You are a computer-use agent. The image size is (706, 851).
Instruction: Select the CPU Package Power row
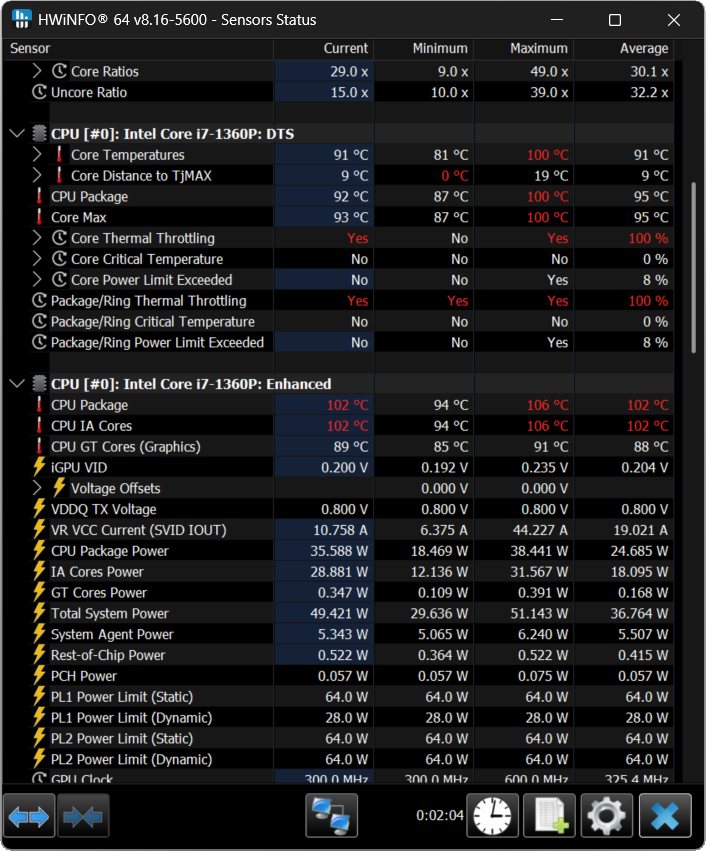tap(110, 551)
